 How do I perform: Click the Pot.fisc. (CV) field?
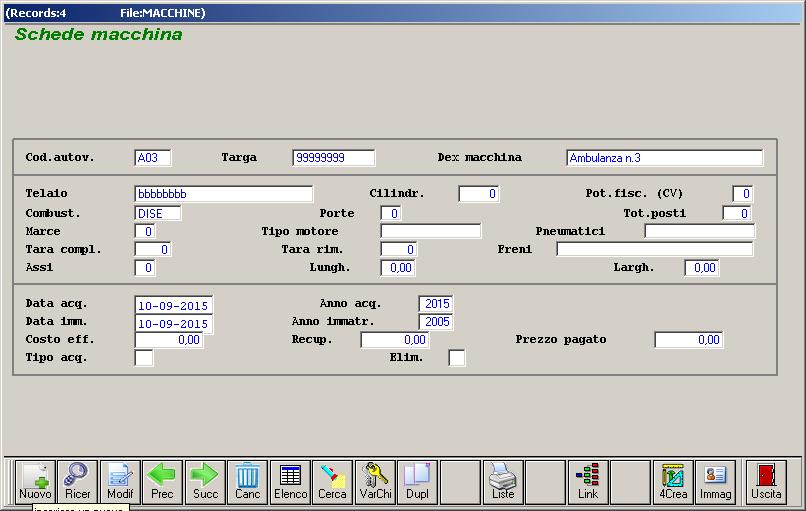click(x=743, y=194)
